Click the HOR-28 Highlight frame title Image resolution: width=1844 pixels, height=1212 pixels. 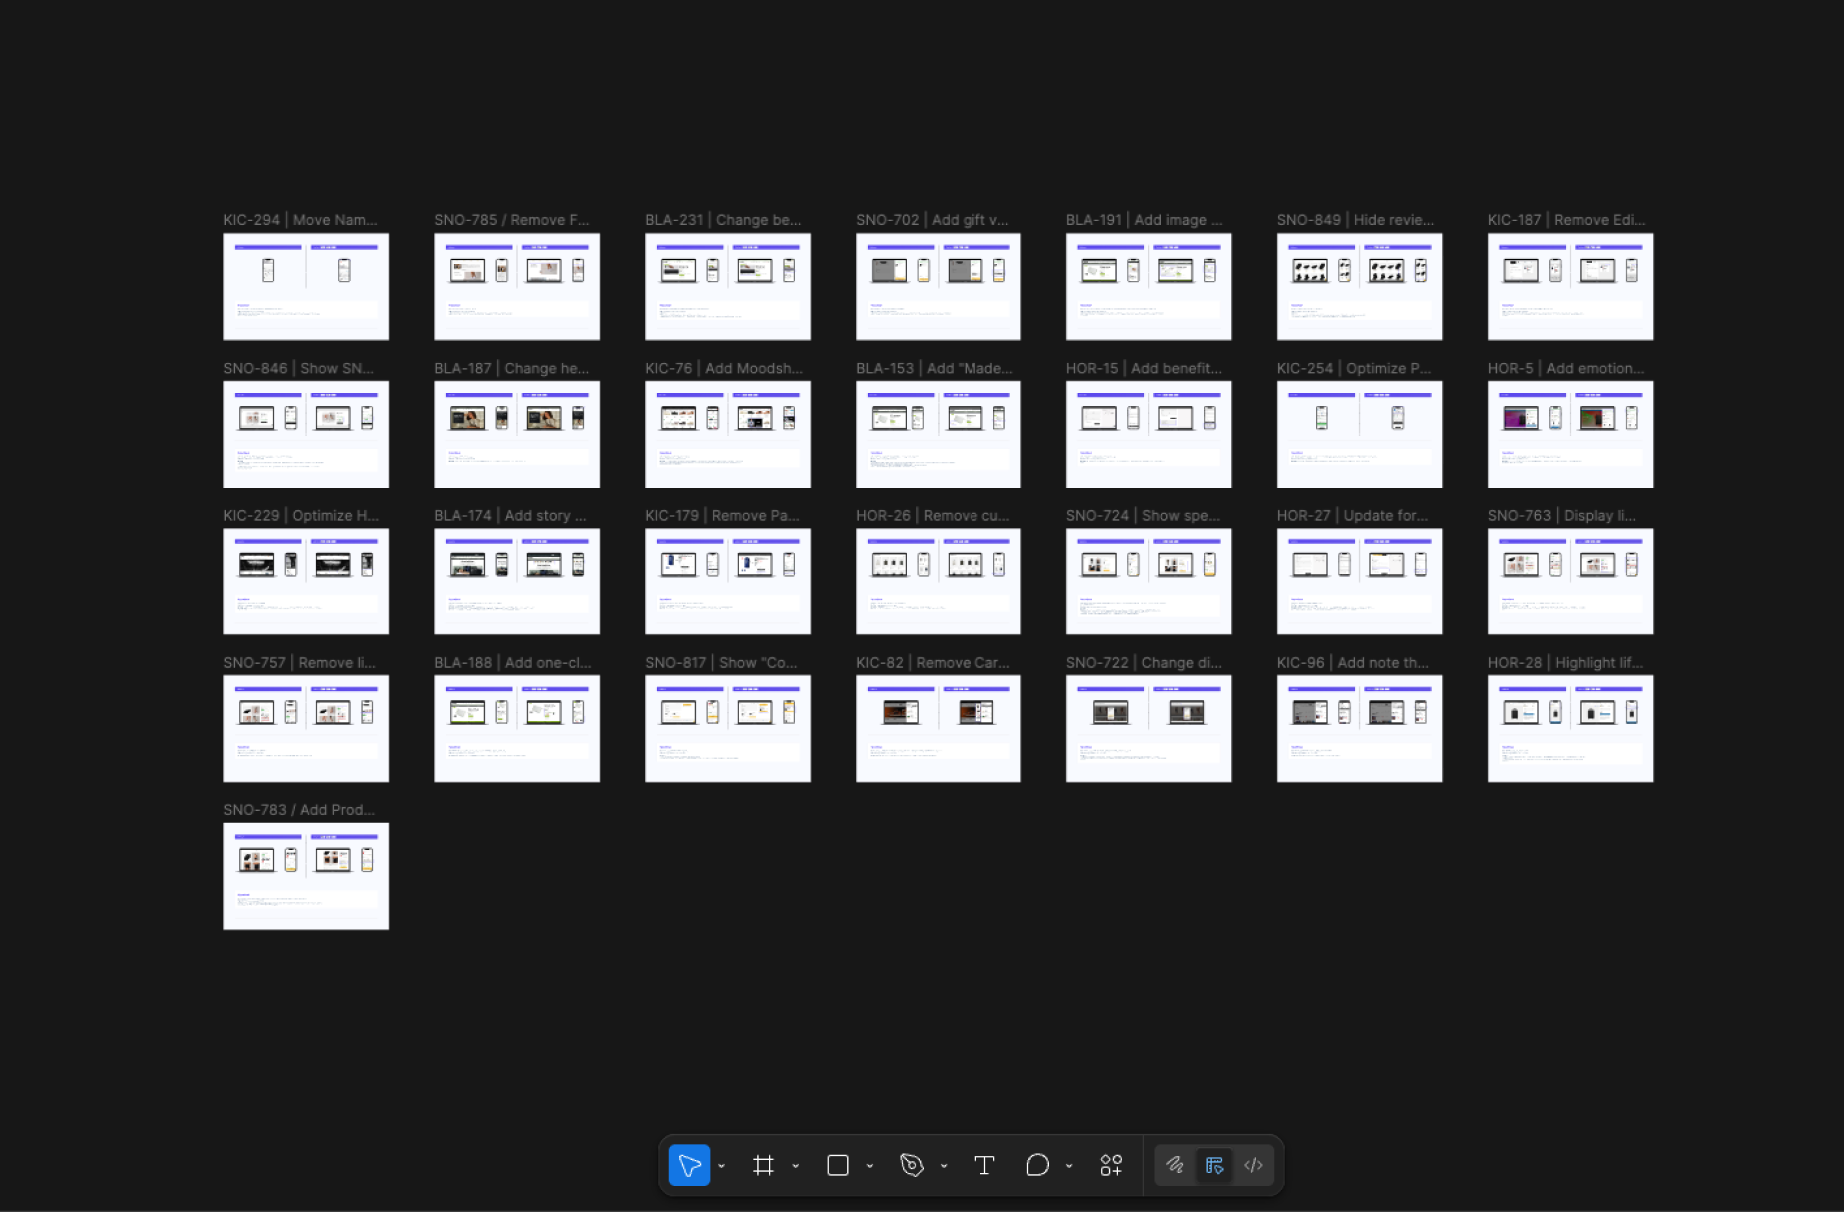1565,663
